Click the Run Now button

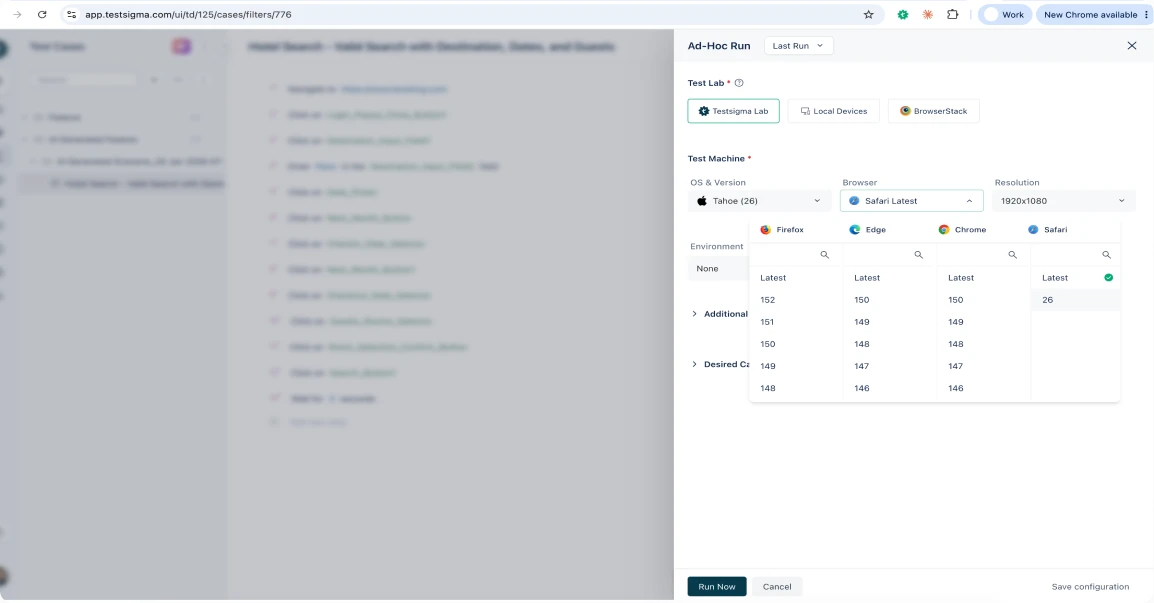click(x=717, y=587)
